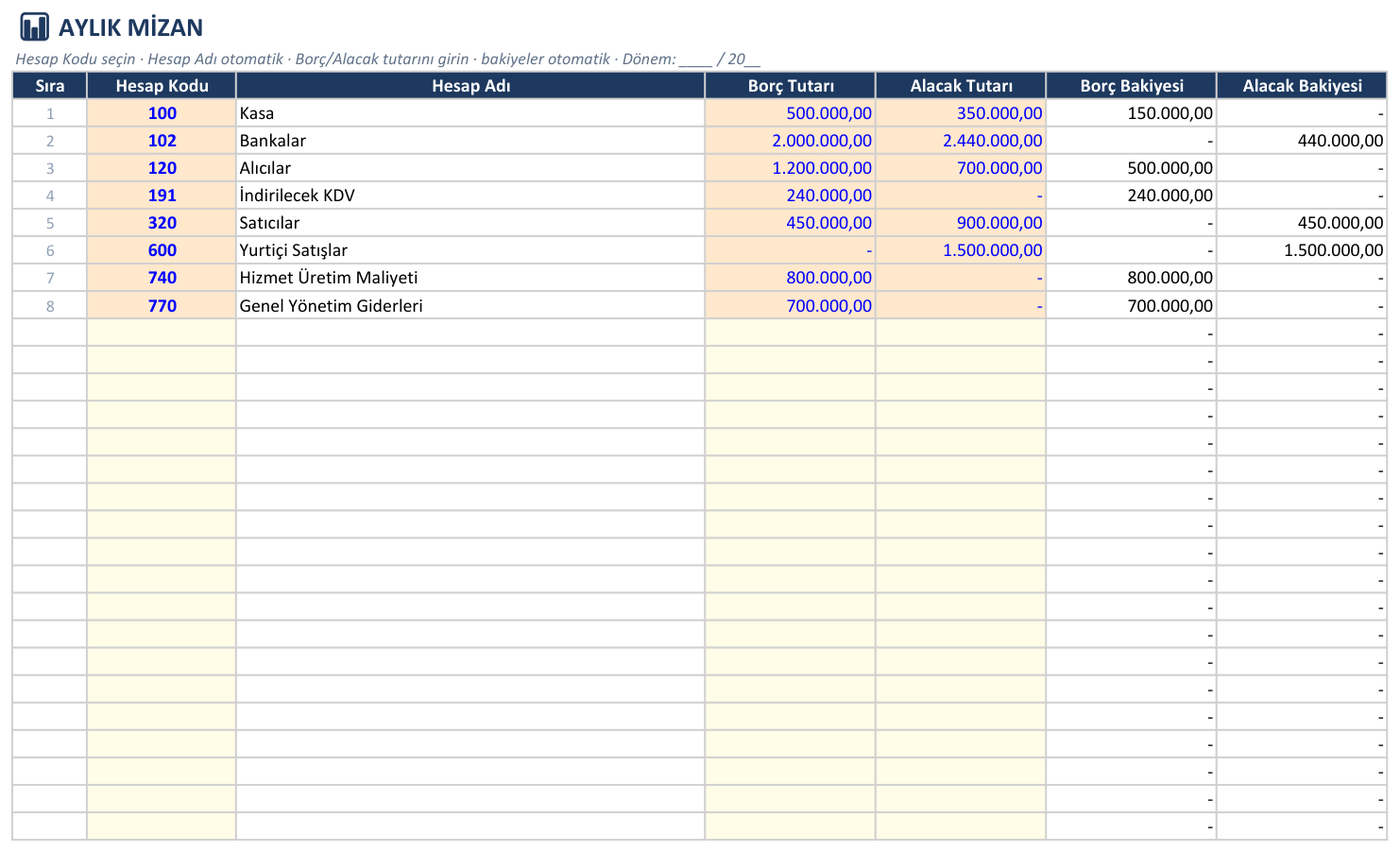Screen dimensions: 1400x852
Task: Select the AYLIK MİZAN title text
Action: (131, 27)
